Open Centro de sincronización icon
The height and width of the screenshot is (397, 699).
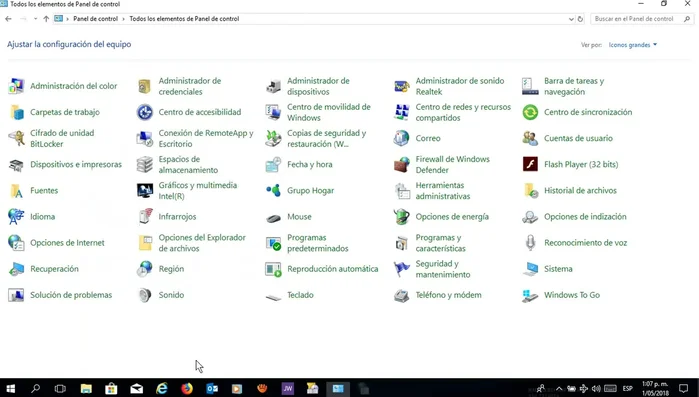pos(530,112)
